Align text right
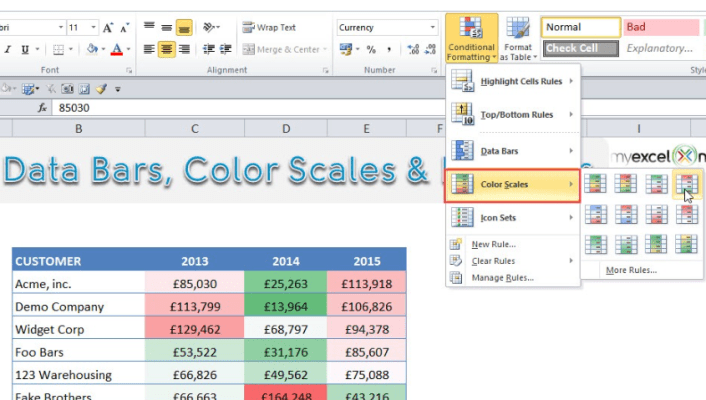This screenshot has width=706, height=400. [x=184, y=49]
